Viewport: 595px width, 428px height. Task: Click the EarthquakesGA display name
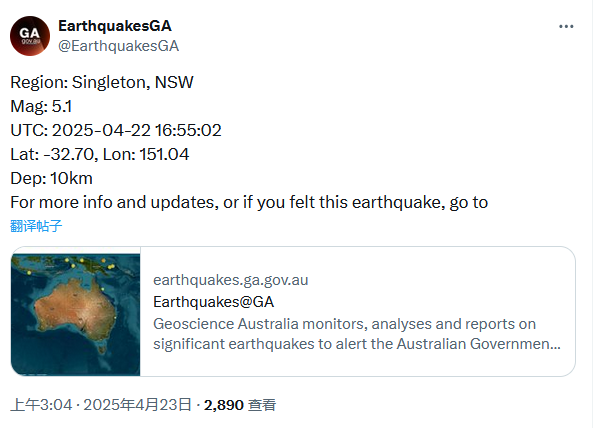pos(115,26)
